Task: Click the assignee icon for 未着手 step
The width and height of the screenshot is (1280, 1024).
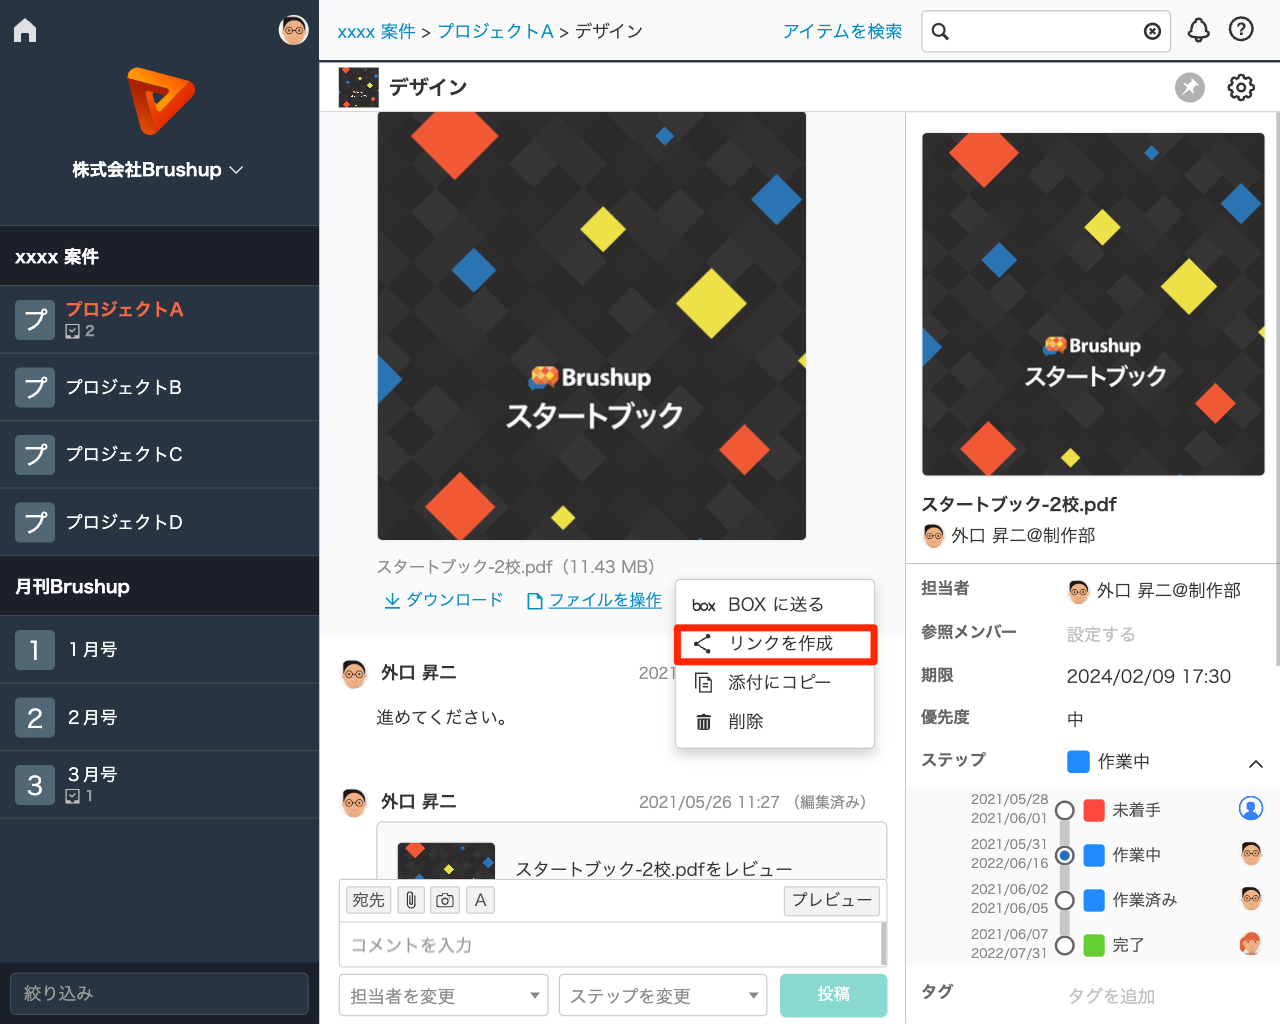Action: coord(1251,808)
